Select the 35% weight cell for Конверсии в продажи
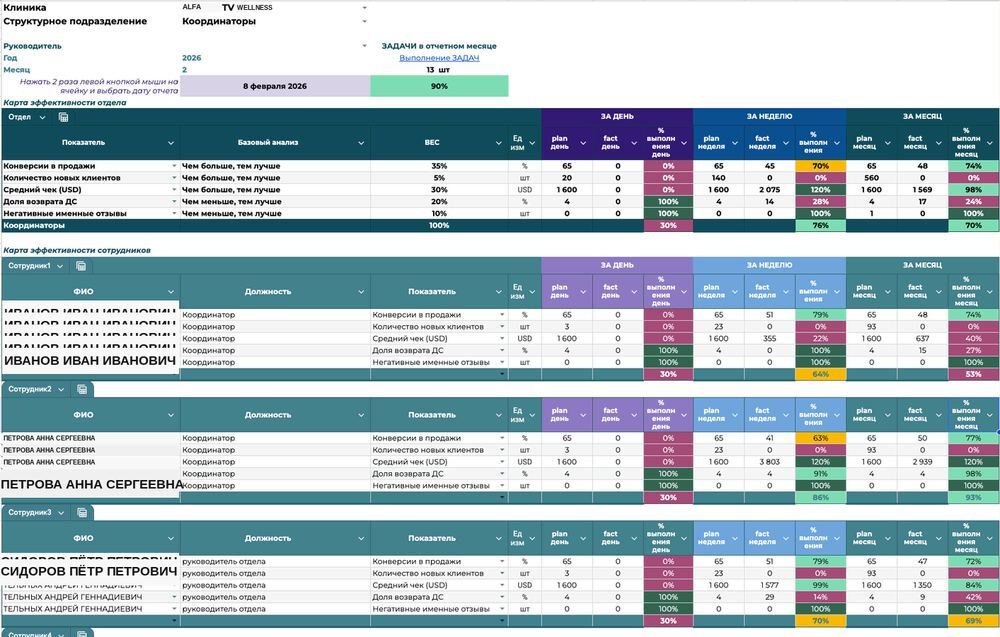The image size is (1000, 637). [439, 166]
